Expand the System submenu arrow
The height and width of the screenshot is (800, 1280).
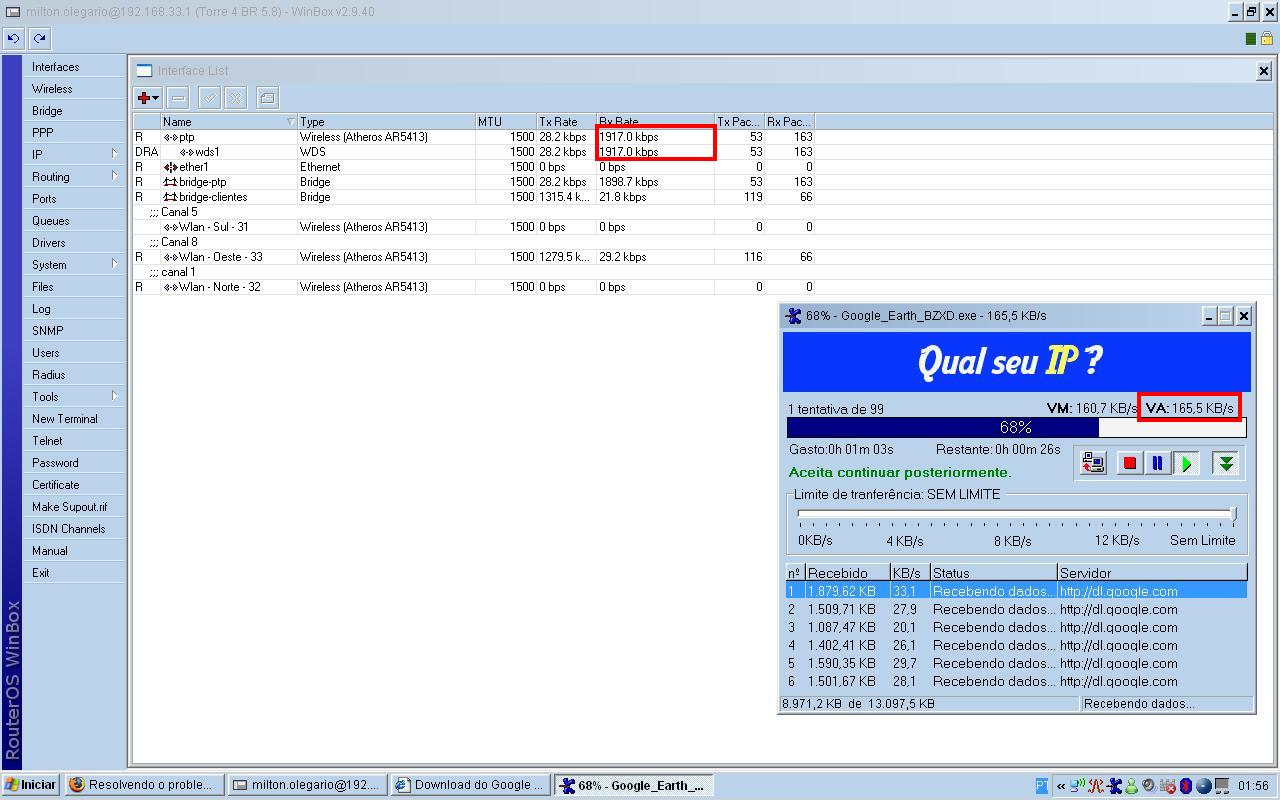pos(114,264)
